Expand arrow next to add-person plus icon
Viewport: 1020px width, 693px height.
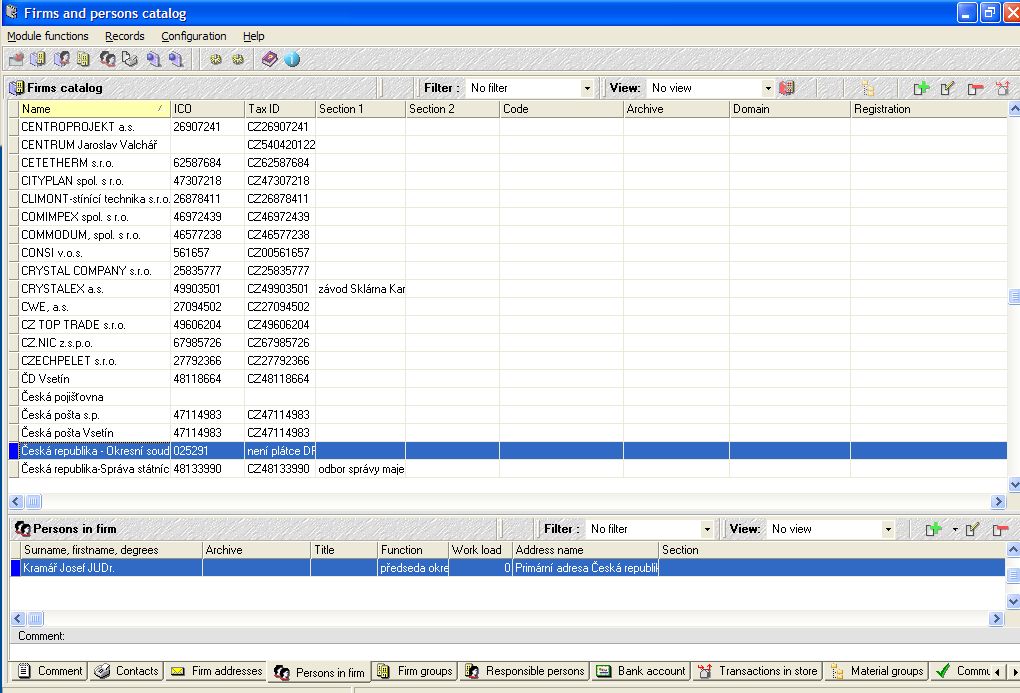[954, 529]
